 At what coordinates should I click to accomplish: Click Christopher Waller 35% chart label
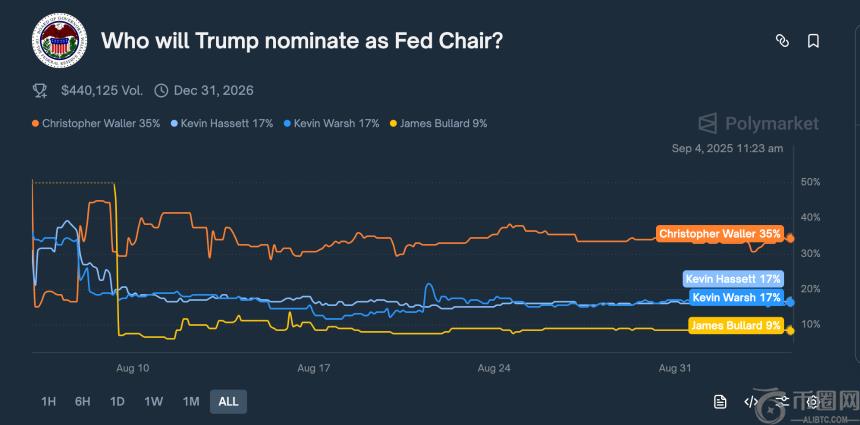pyautogui.click(x=719, y=234)
